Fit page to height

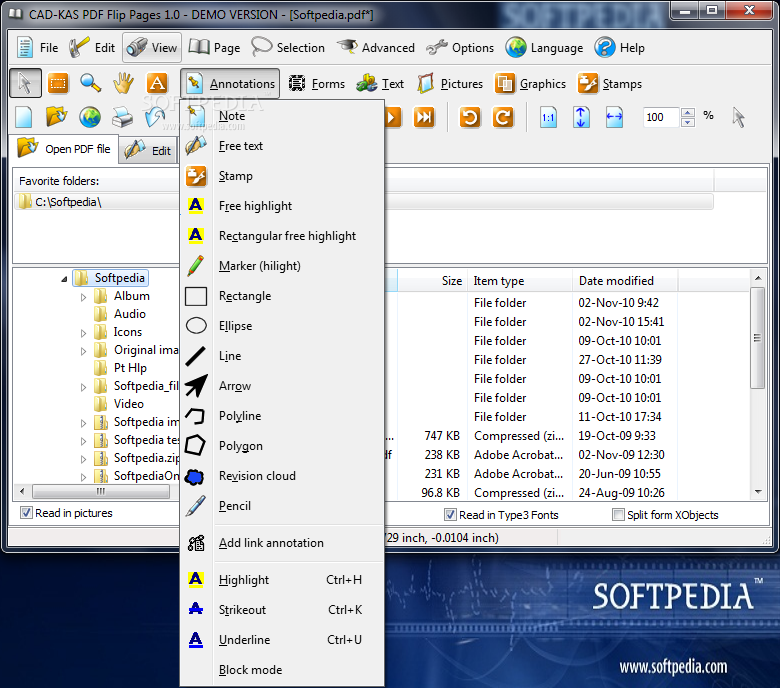pos(581,117)
